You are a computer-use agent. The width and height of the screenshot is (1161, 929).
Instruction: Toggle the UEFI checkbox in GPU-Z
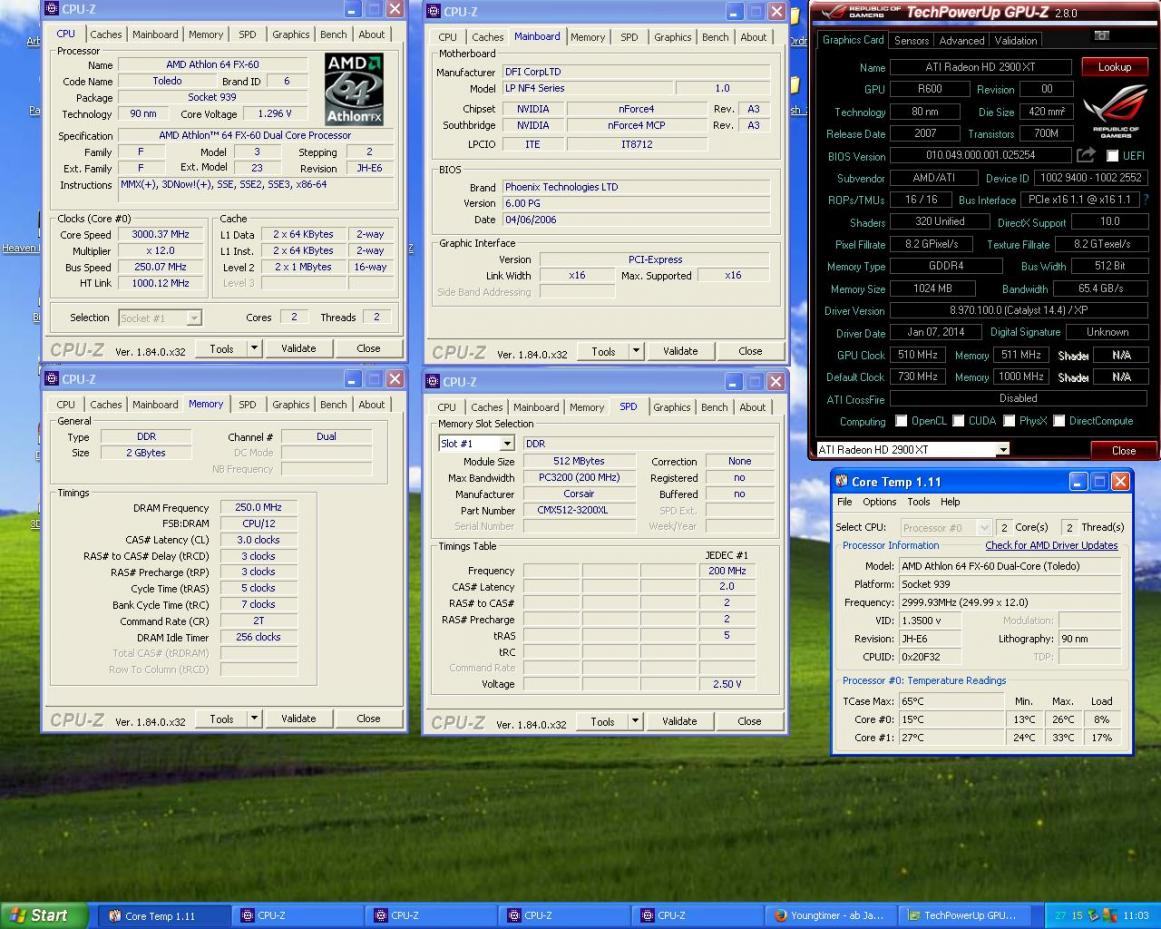[1112, 155]
